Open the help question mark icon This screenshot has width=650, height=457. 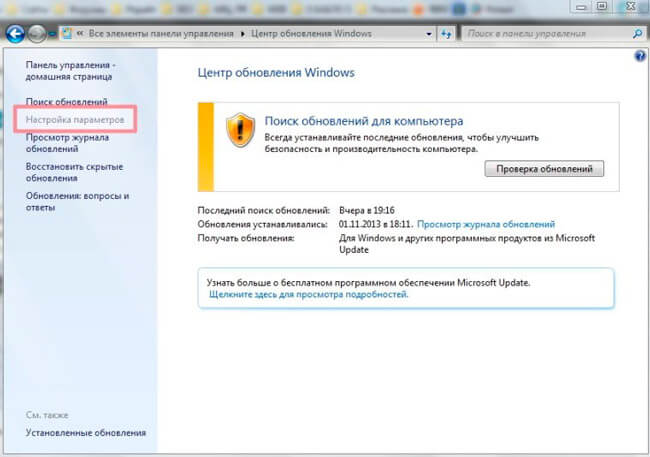coord(640,56)
